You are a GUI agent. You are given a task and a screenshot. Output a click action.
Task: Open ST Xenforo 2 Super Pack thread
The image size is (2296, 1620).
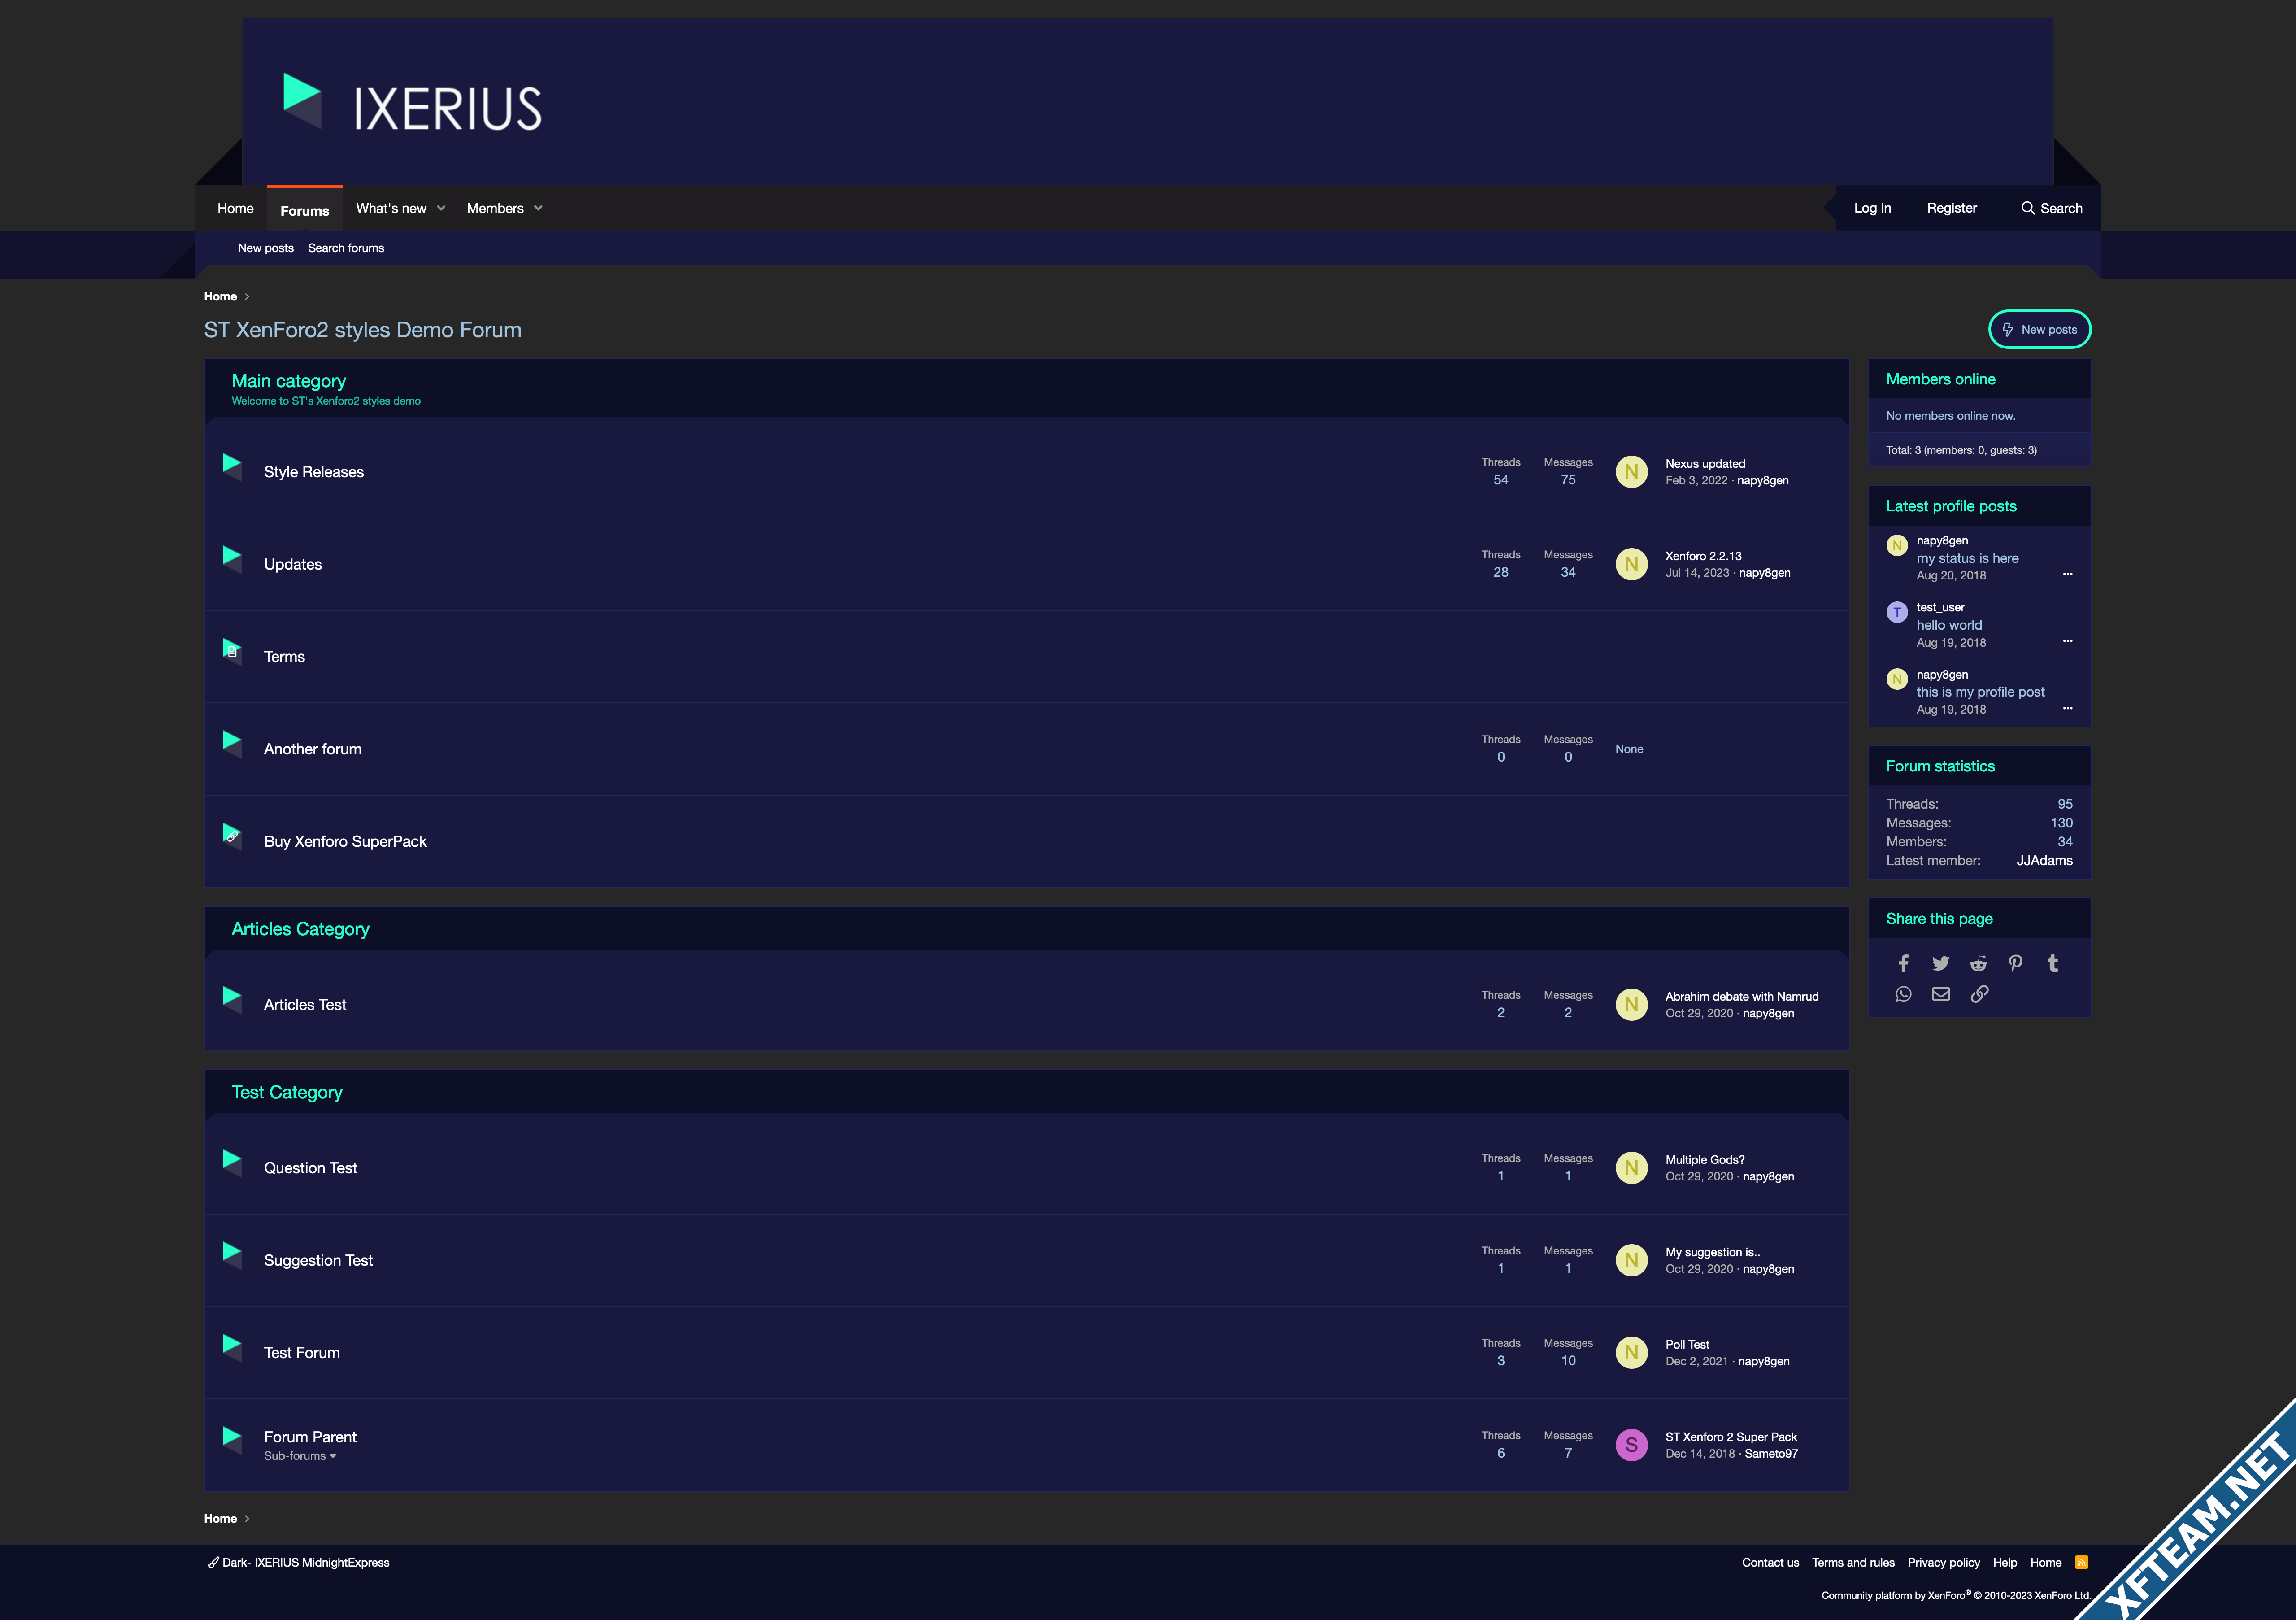tap(1731, 1437)
